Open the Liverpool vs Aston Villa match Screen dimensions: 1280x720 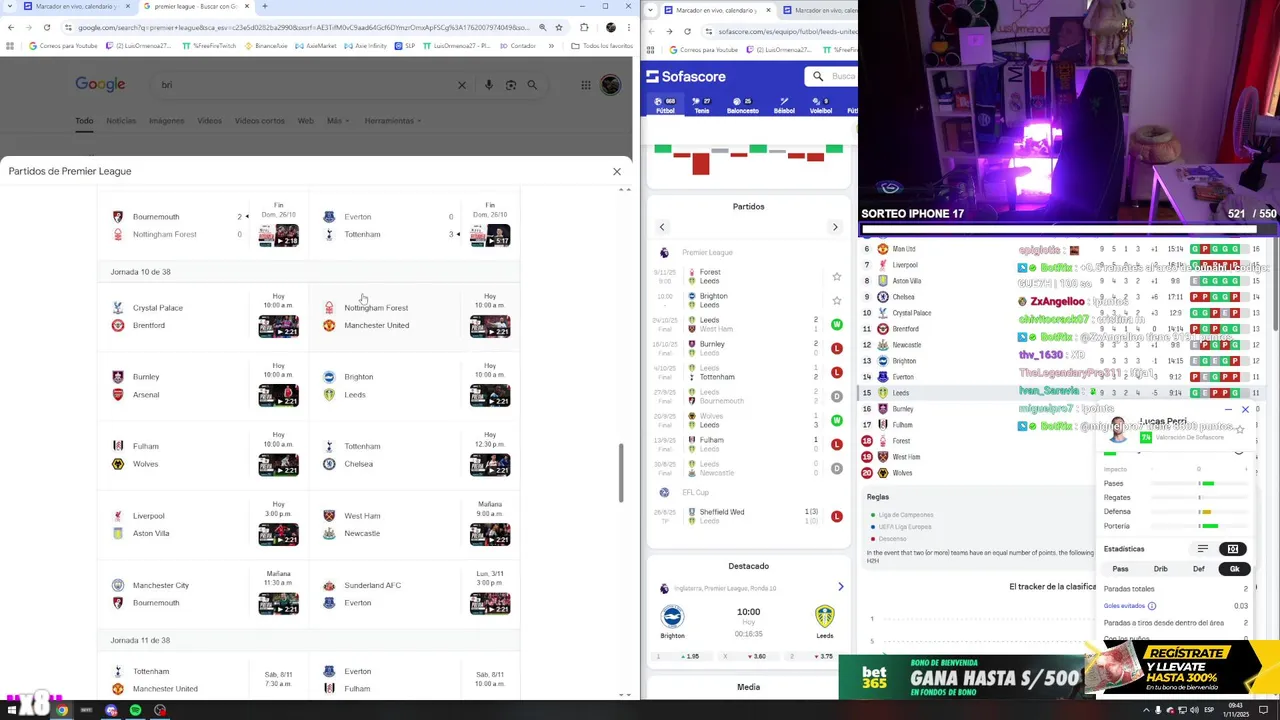tap(204, 524)
